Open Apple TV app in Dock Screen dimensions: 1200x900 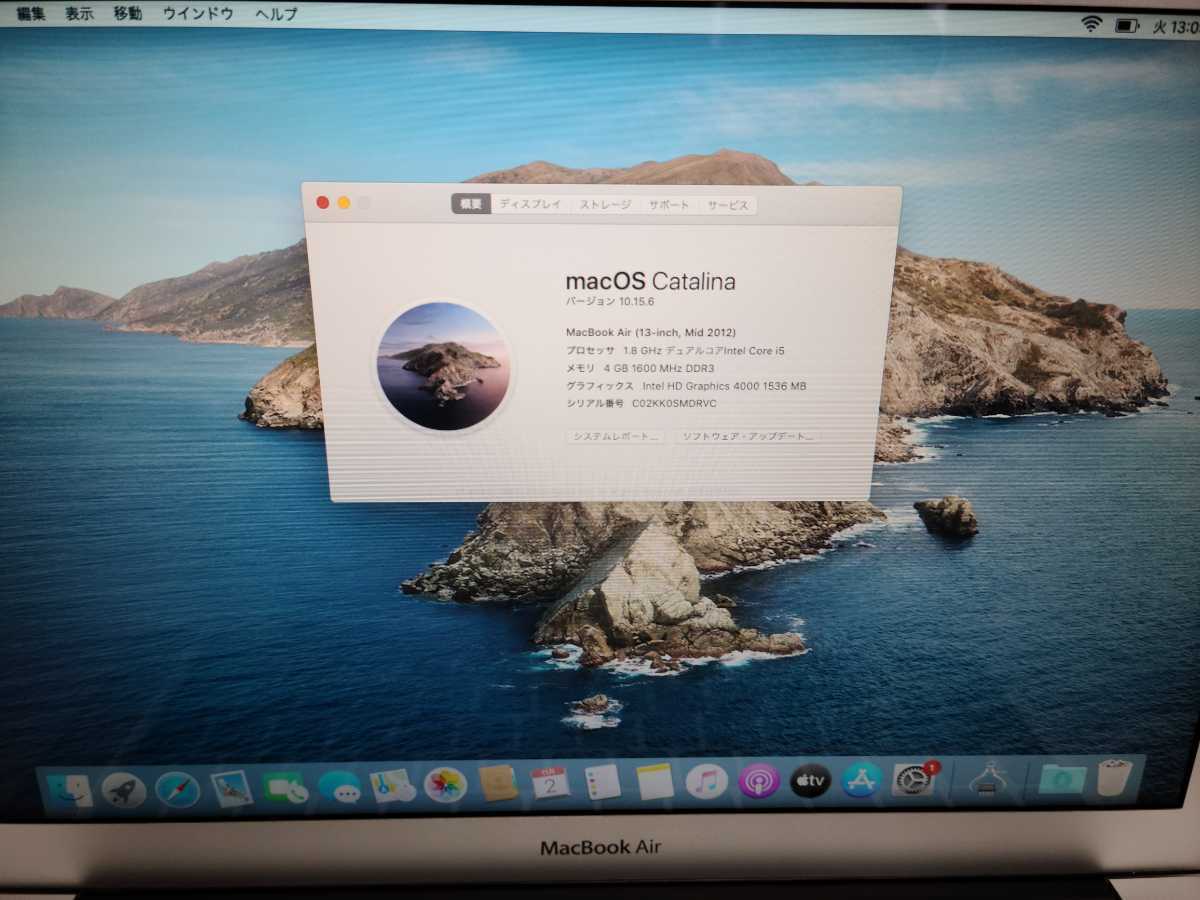point(811,780)
